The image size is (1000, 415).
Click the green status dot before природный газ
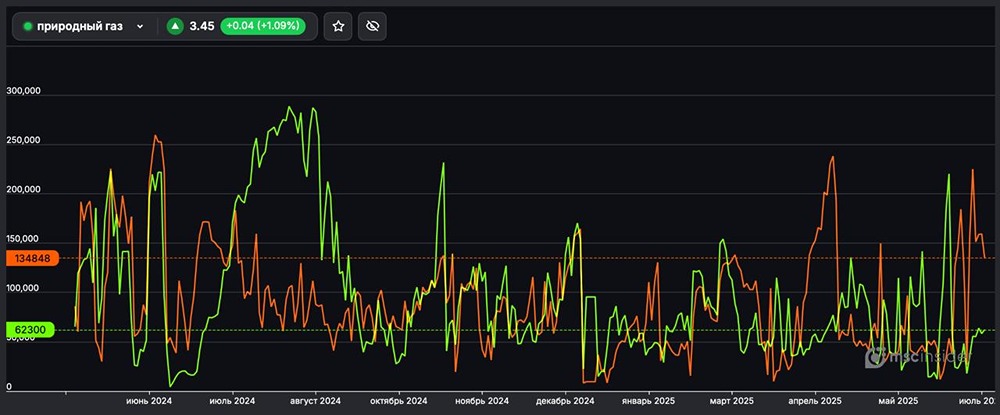(27, 27)
